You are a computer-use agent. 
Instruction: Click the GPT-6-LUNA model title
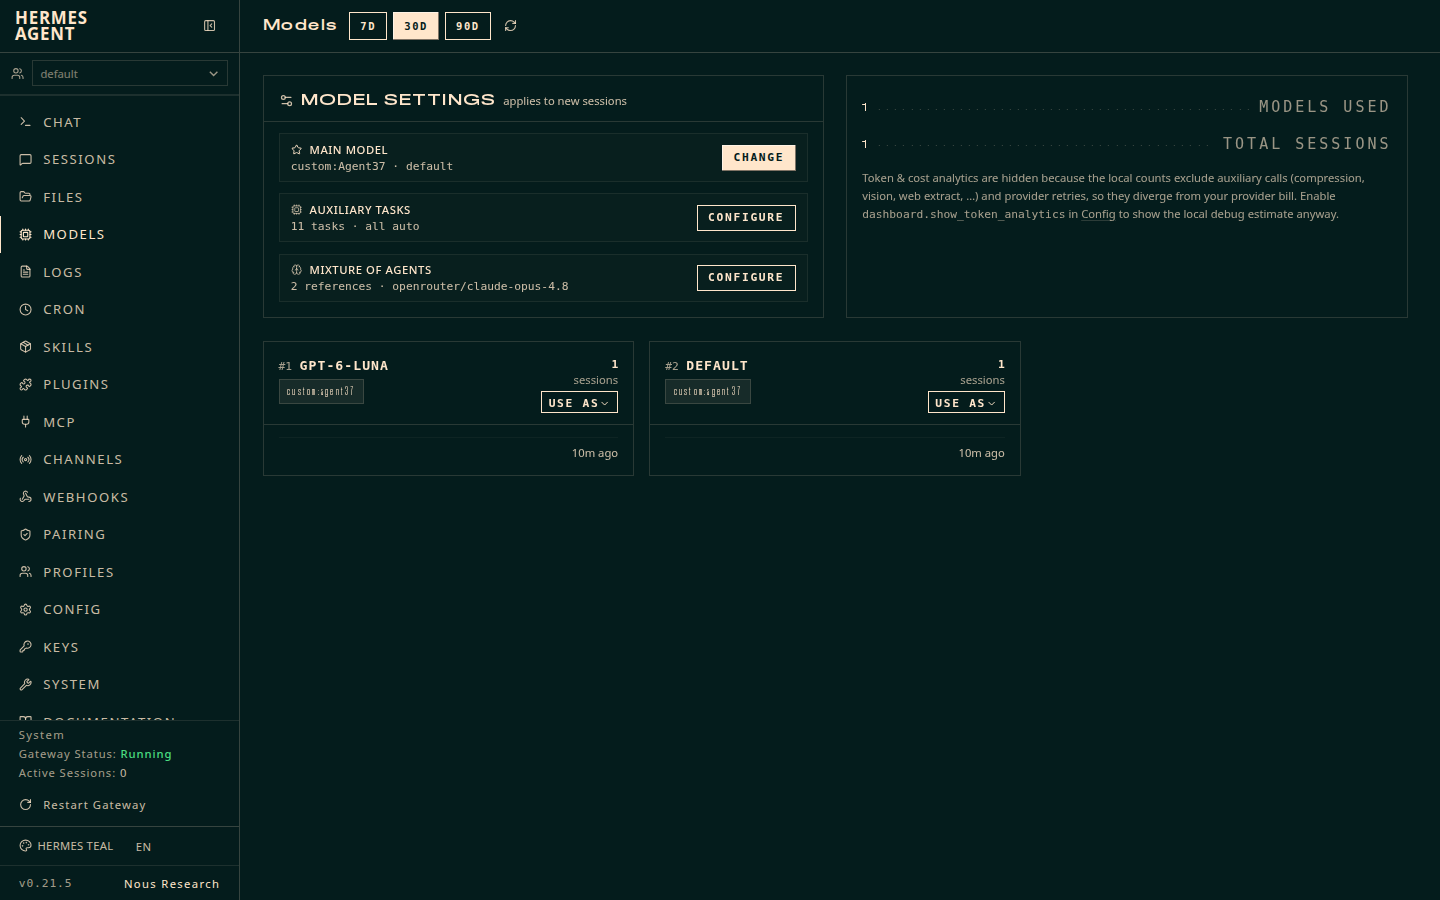click(x=344, y=366)
